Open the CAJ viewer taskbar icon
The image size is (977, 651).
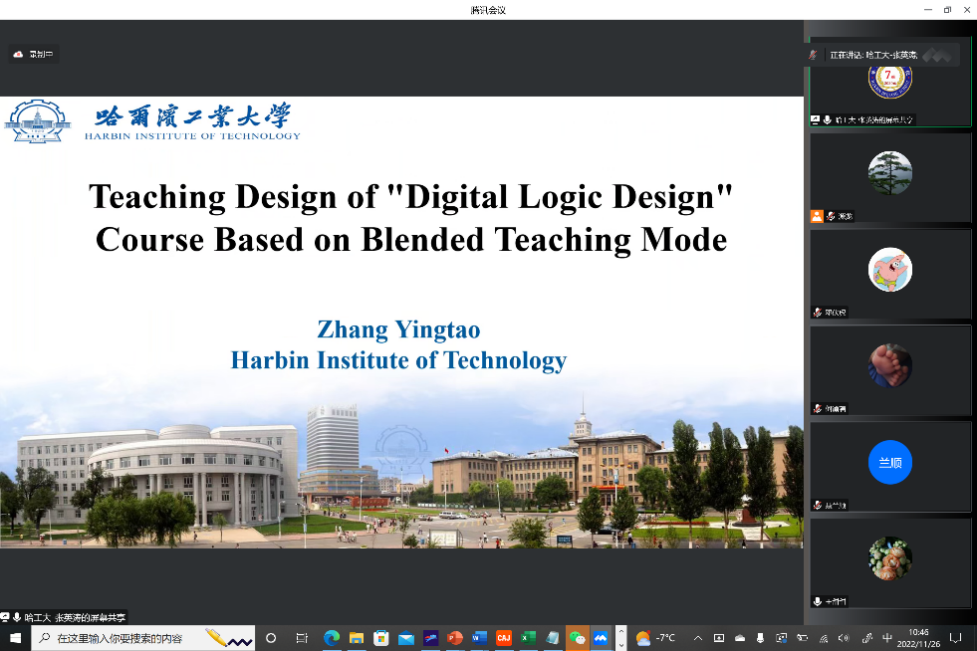click(503, 638)
